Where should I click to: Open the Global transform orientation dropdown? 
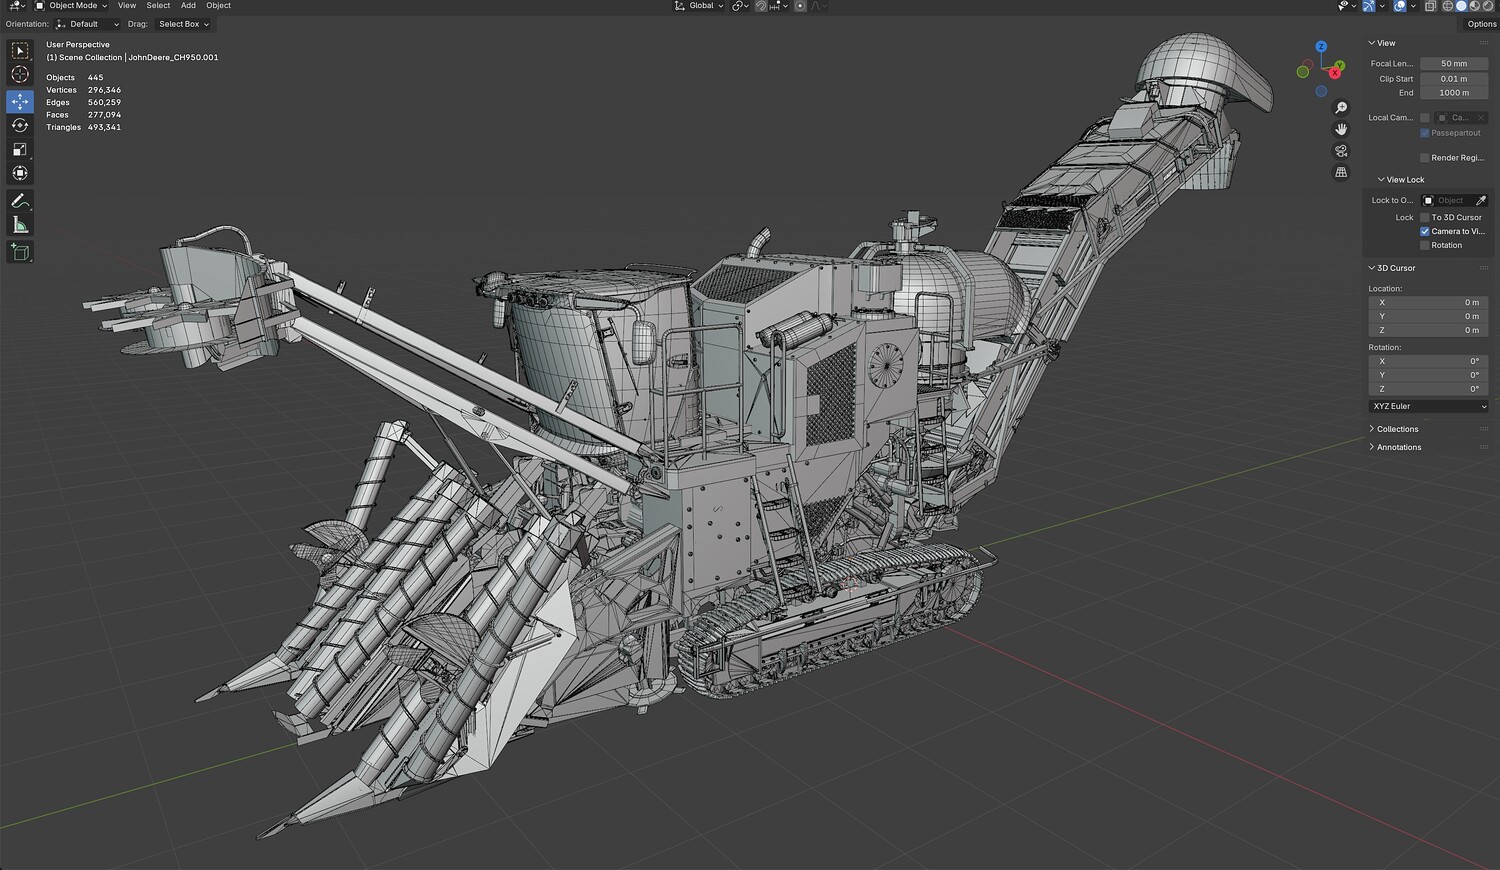coord(699,6)
